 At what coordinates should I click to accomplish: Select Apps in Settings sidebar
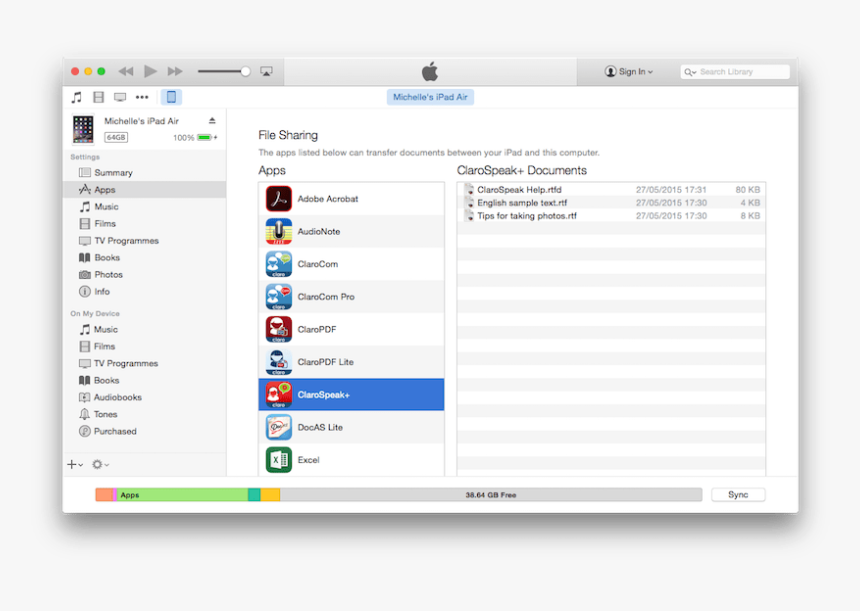click(145, 190)
